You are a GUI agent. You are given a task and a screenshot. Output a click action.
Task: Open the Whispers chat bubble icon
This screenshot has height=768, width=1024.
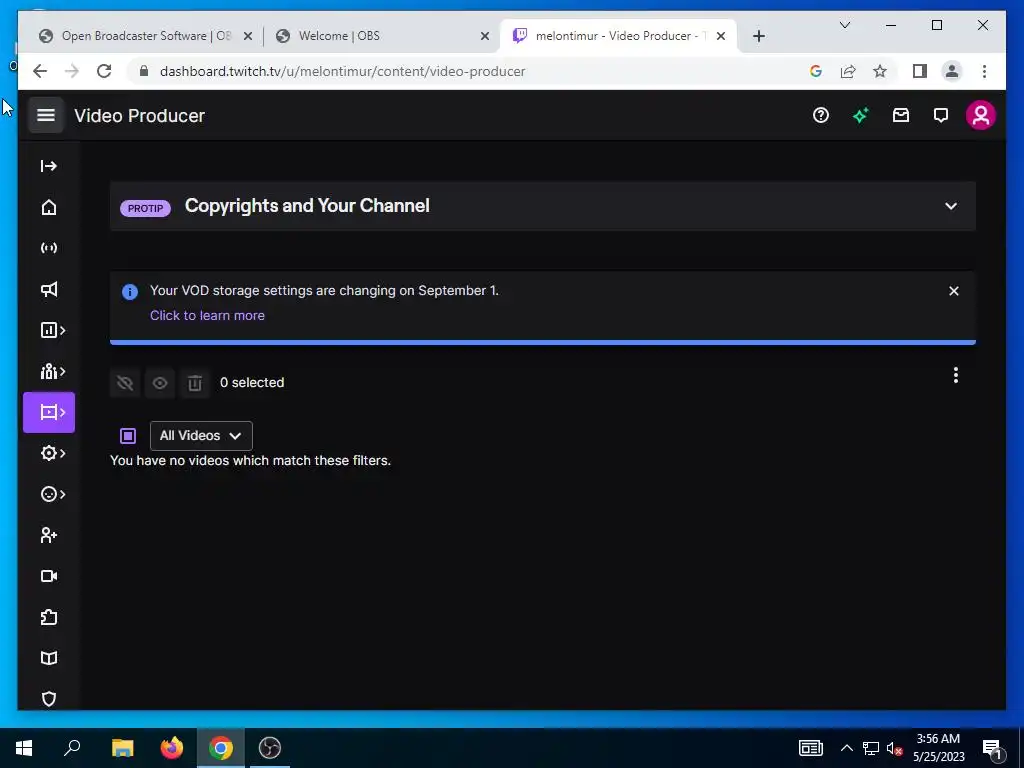940,116
